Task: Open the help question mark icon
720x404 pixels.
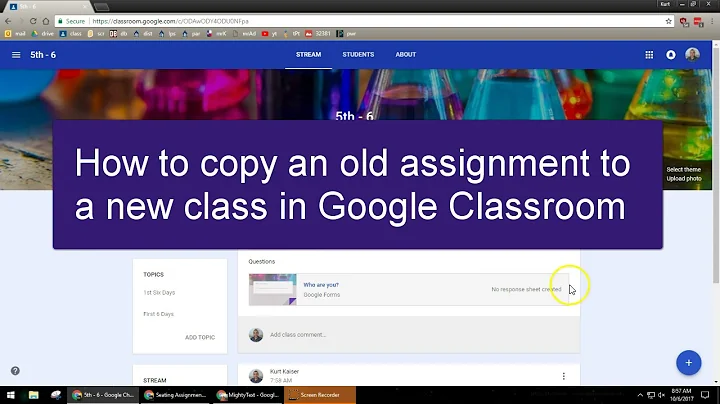Action: [x=15, y=370]
